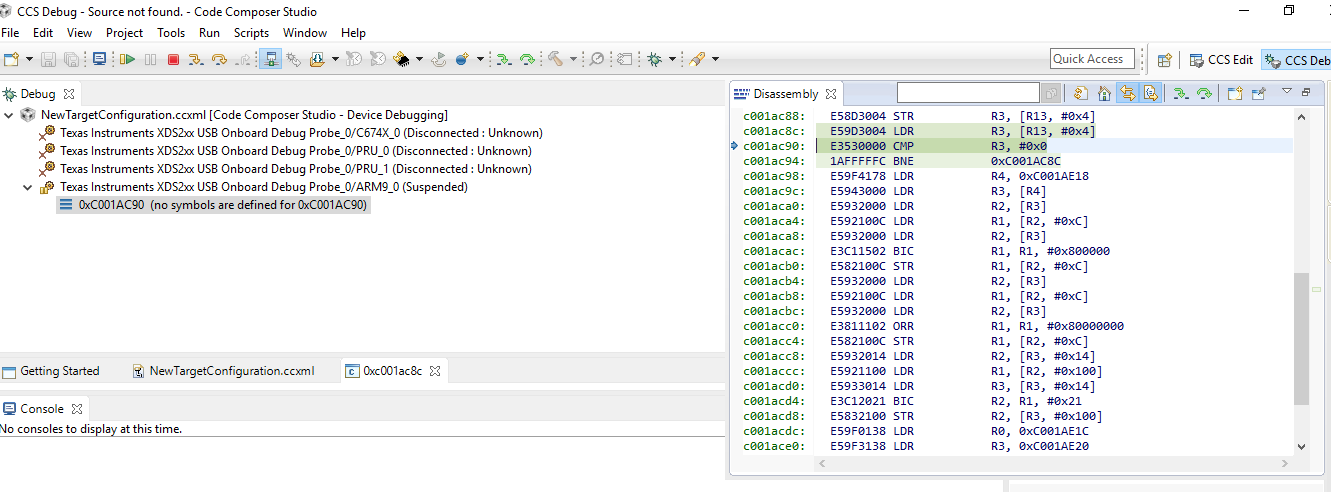The width and height of the screenshot is (1331, 492).
Task: Click the Assembly Step Over icon in main toolbar
Action: coord(527,59)
